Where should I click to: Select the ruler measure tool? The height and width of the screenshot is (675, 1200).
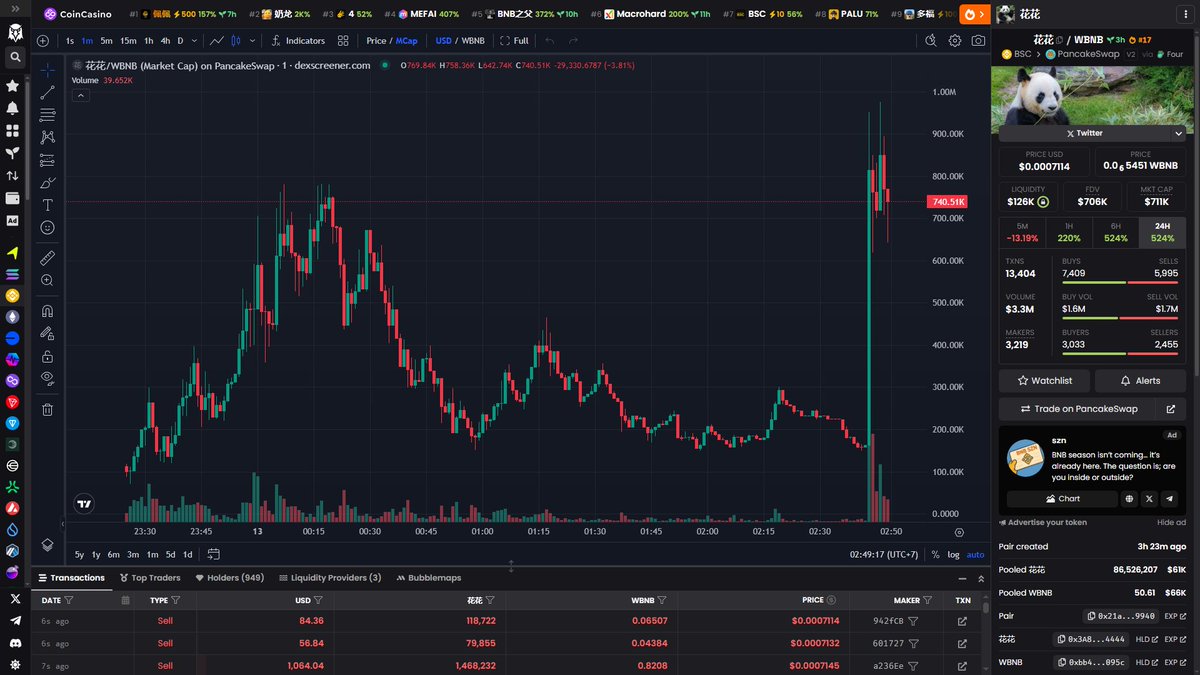point(47,258)
